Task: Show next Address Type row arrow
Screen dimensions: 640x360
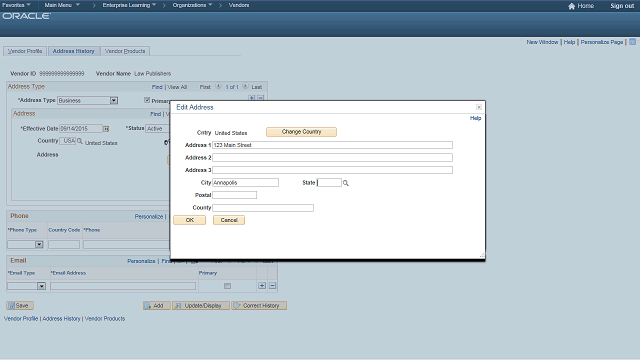Action: pos(245,86)
